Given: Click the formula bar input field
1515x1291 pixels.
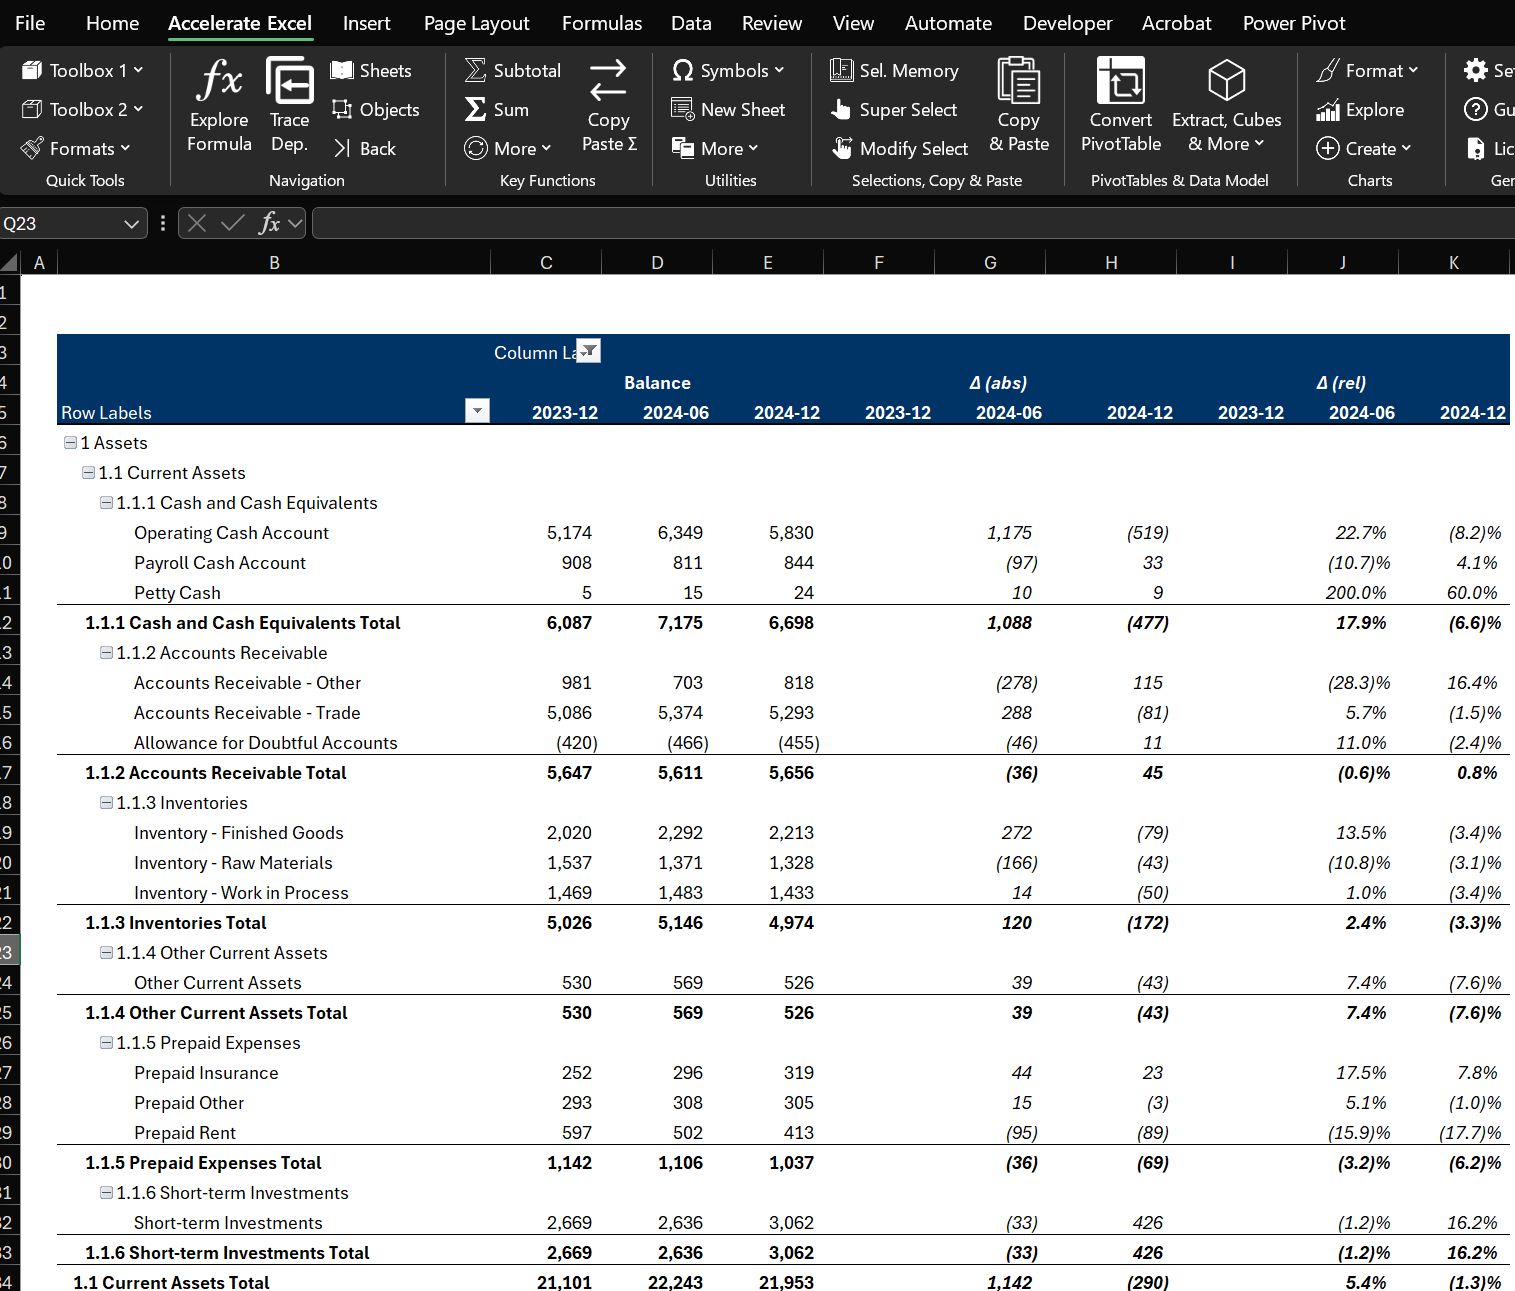Looking at the screenshot, I should pos(913,223).
